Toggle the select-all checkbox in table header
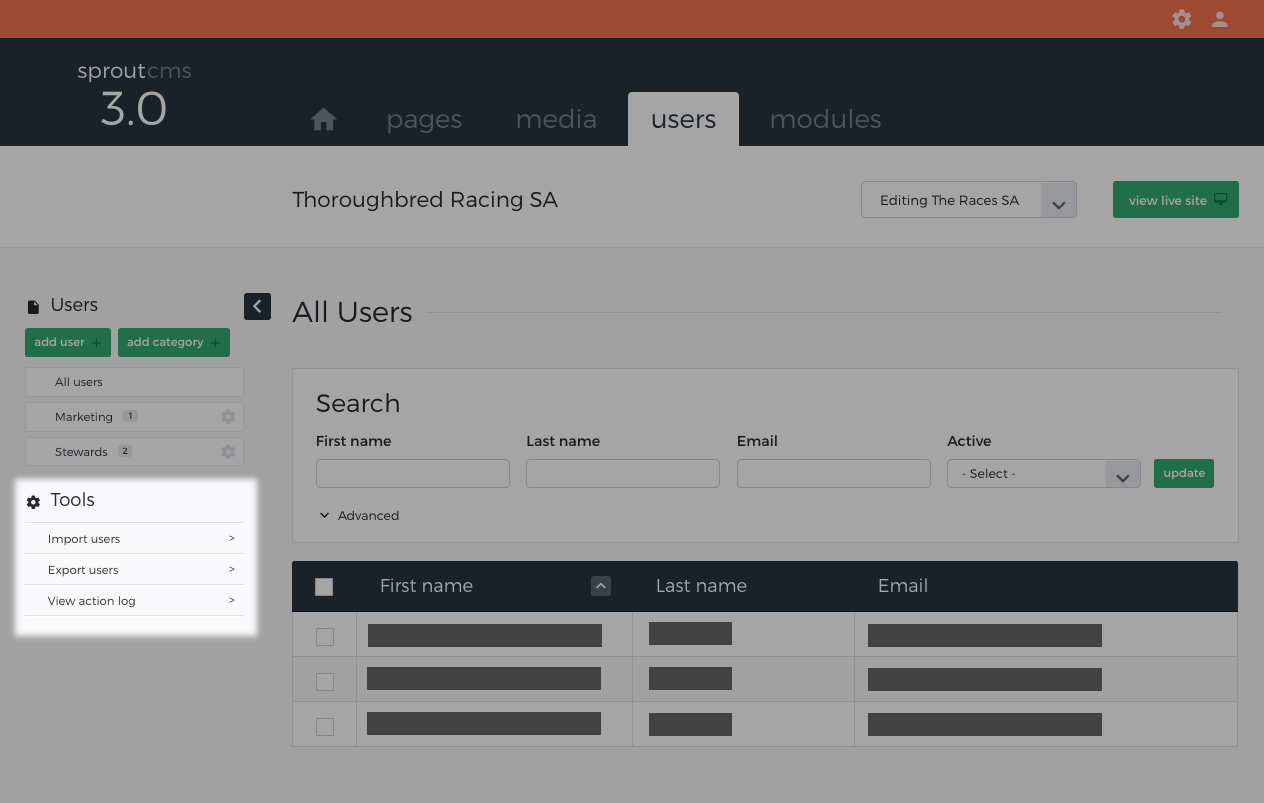This screenshot has height=803, width=1264. (324, 587)
